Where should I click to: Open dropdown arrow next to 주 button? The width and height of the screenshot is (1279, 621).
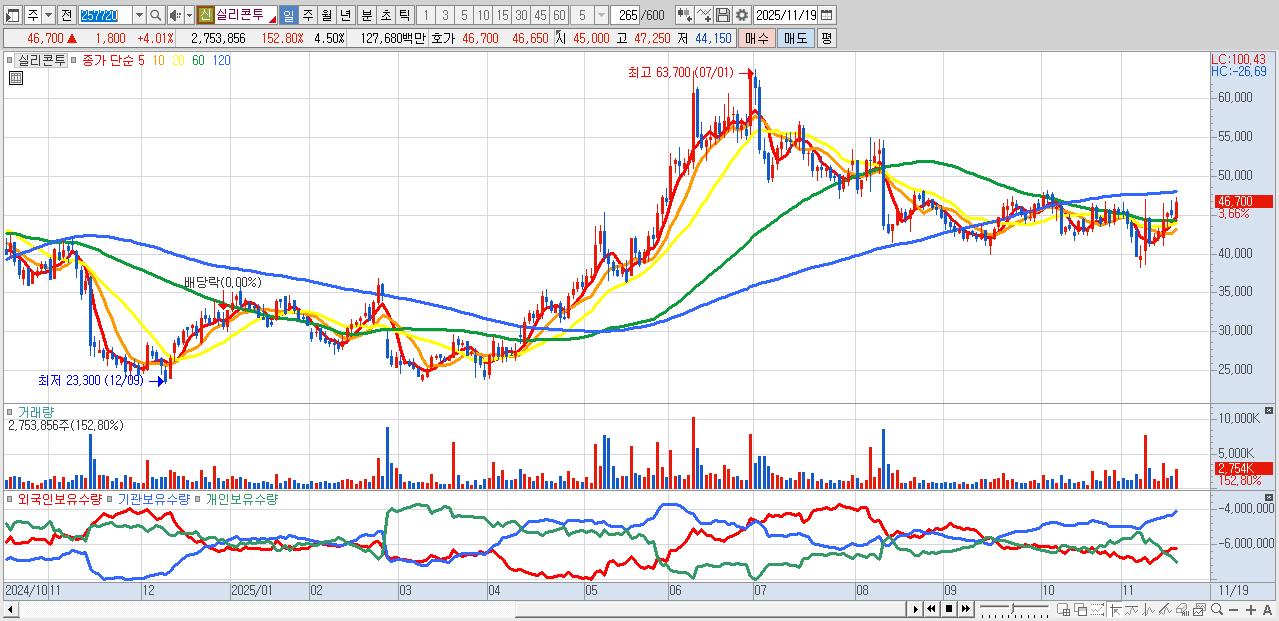pyautogui.click(x=48, y=15)
